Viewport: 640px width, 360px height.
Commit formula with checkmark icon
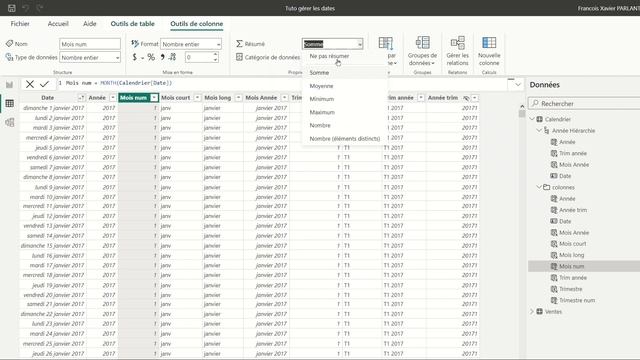(44, 84)
